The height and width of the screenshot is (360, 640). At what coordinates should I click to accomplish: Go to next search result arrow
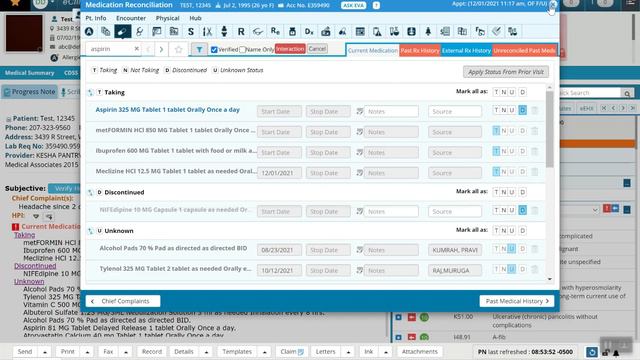[x=161, y=49]
